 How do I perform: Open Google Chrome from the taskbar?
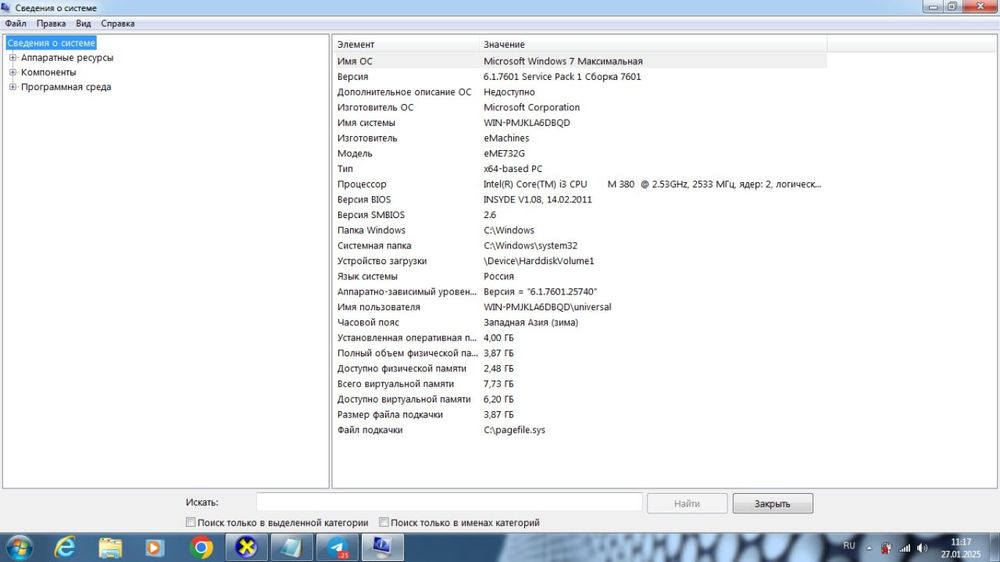pos(201,548)
